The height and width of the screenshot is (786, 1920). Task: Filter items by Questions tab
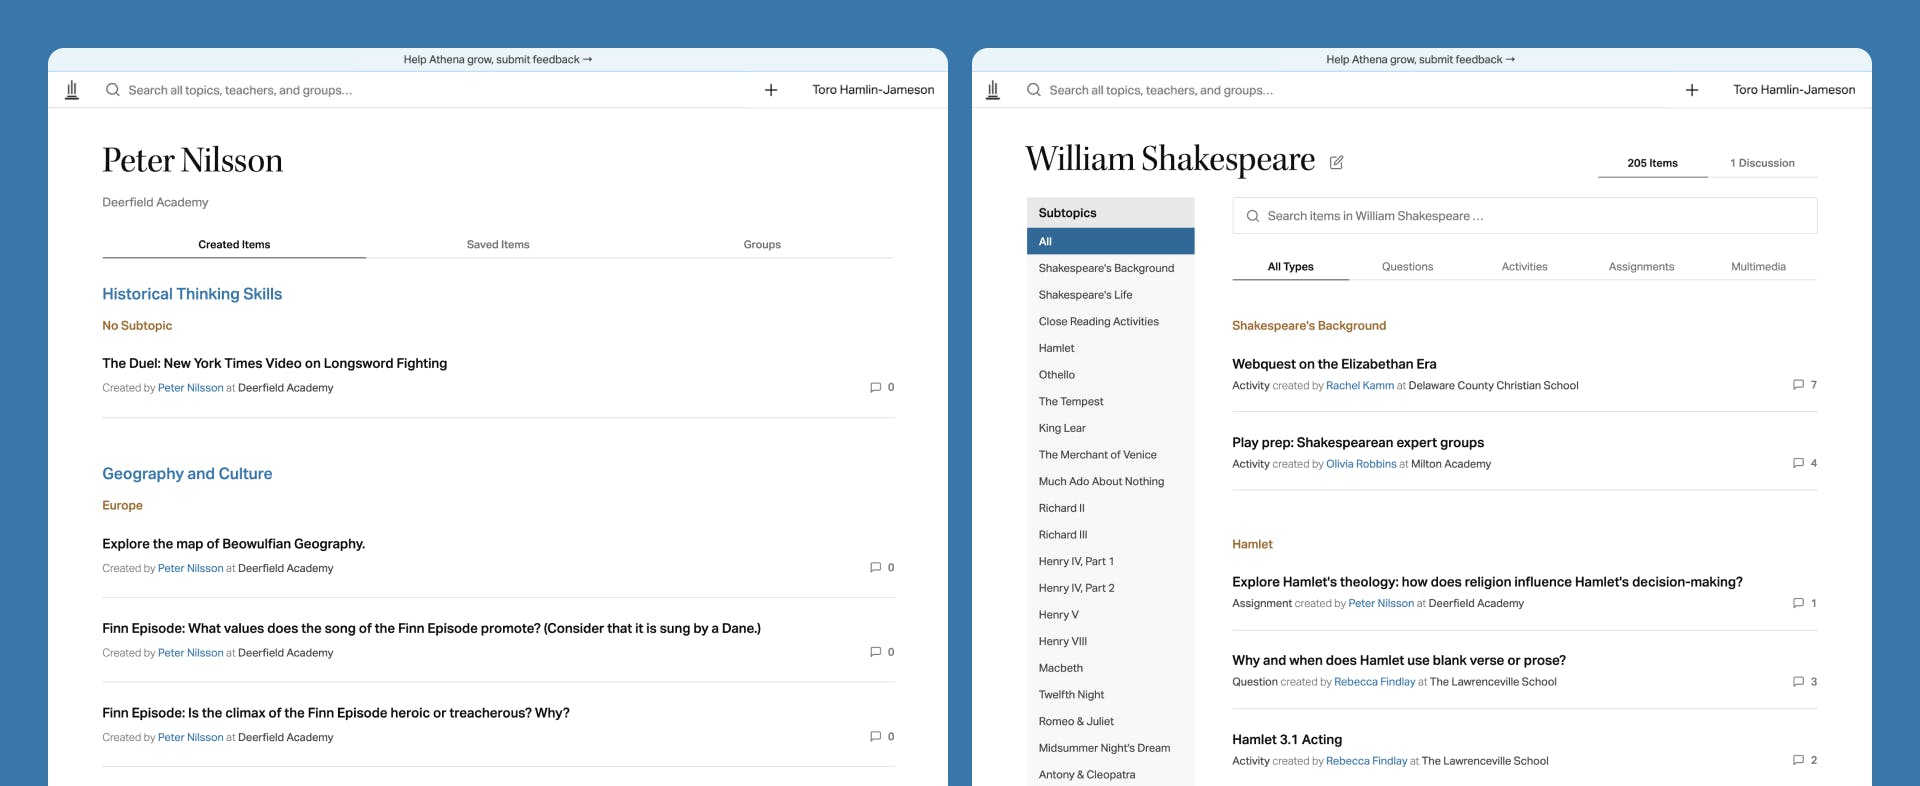point(1407,267)
